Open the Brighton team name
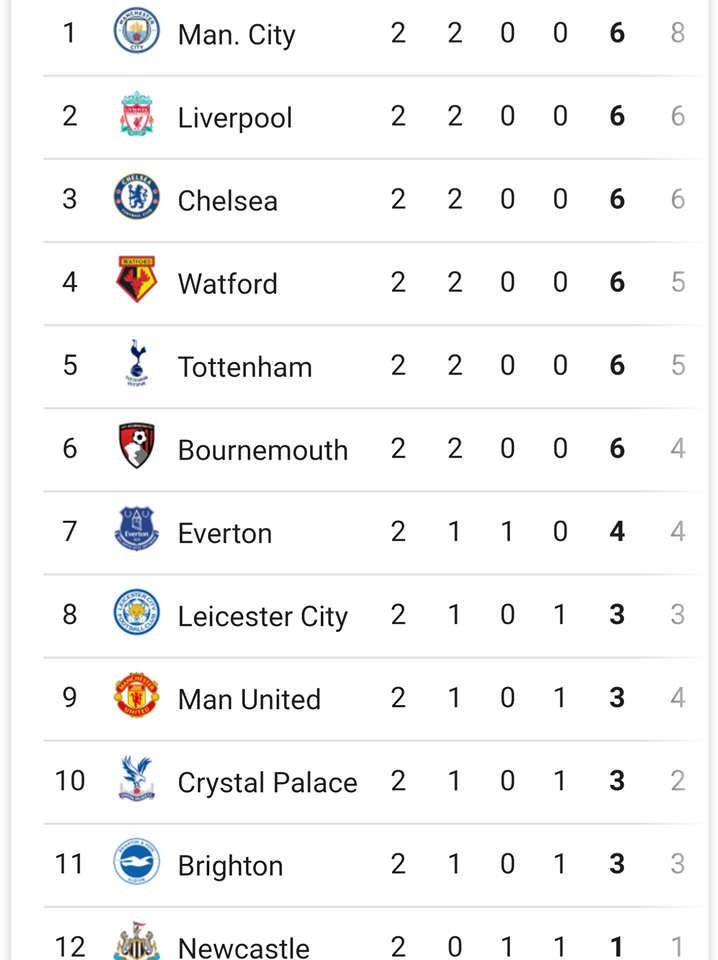Screen dimensions: 718x960 tap(230, 865)
